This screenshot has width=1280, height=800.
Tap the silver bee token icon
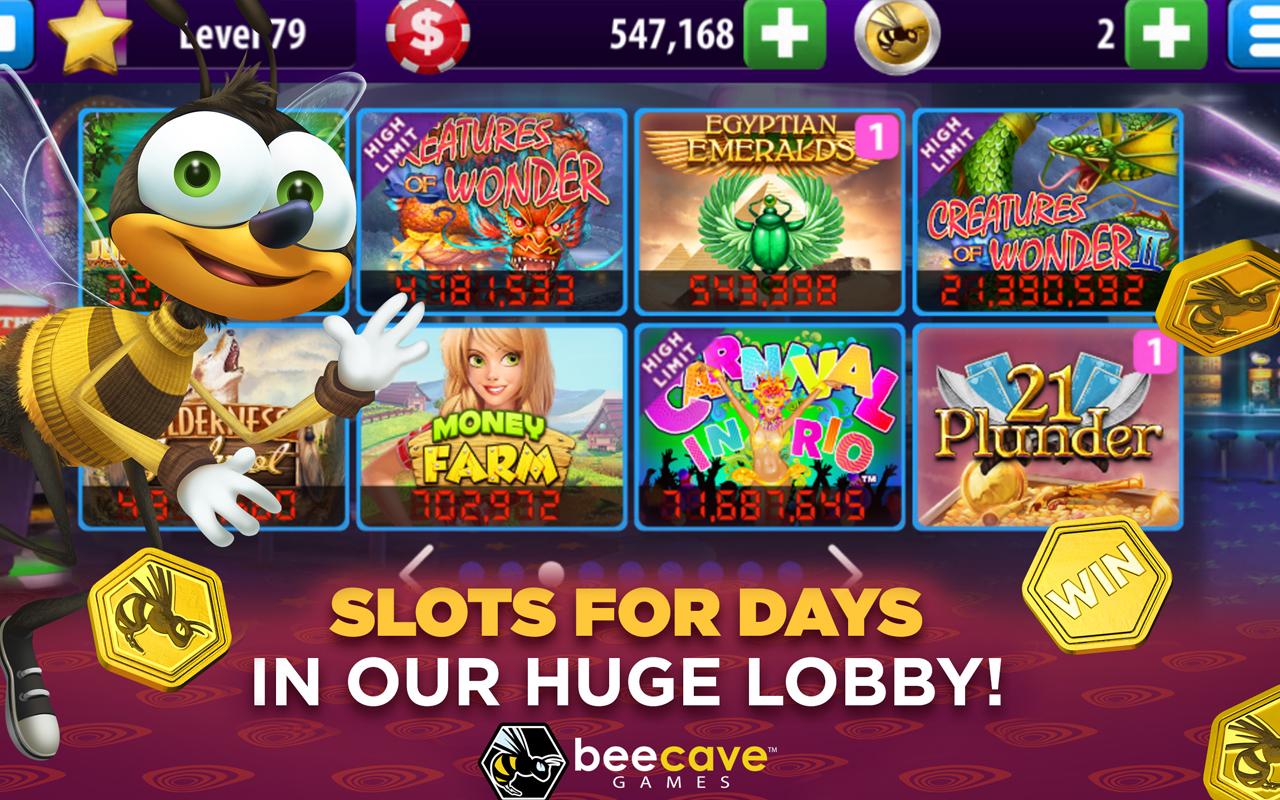pyautogui.click(x=897, y=35)
